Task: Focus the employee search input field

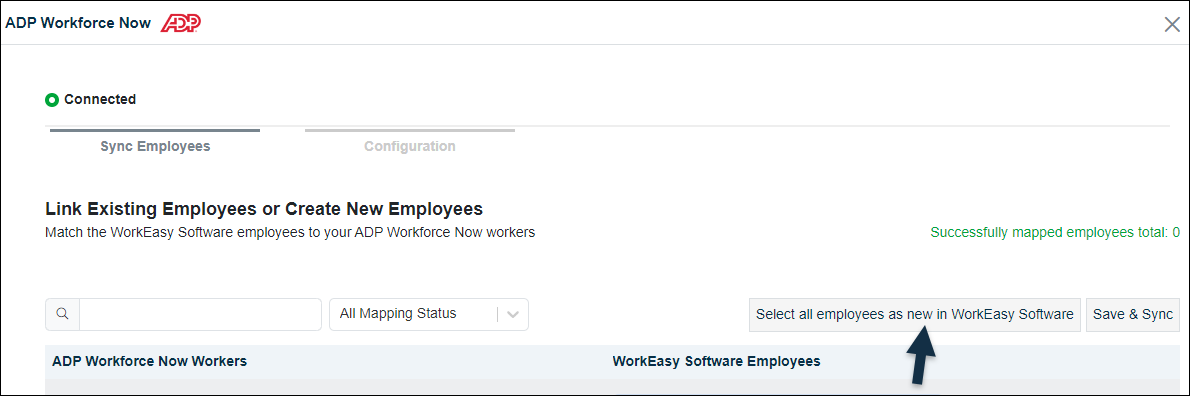Action: click(x=200, y=314)
